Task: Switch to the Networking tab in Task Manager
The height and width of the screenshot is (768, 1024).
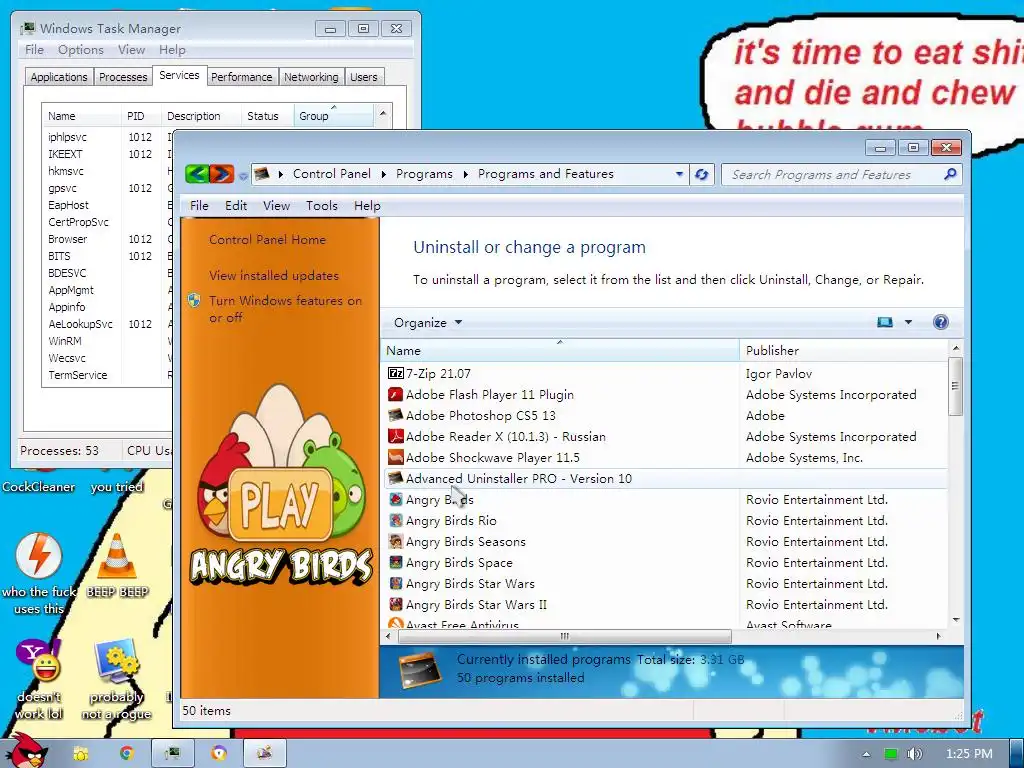Action: 312,77
